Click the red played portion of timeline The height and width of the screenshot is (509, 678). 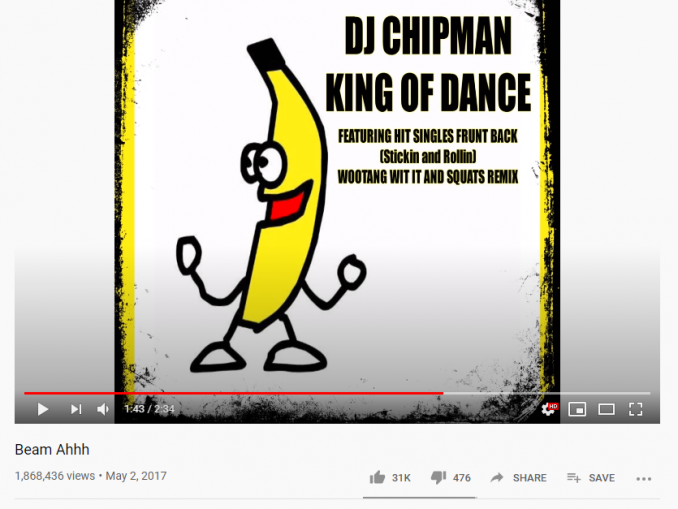point(233,393)
